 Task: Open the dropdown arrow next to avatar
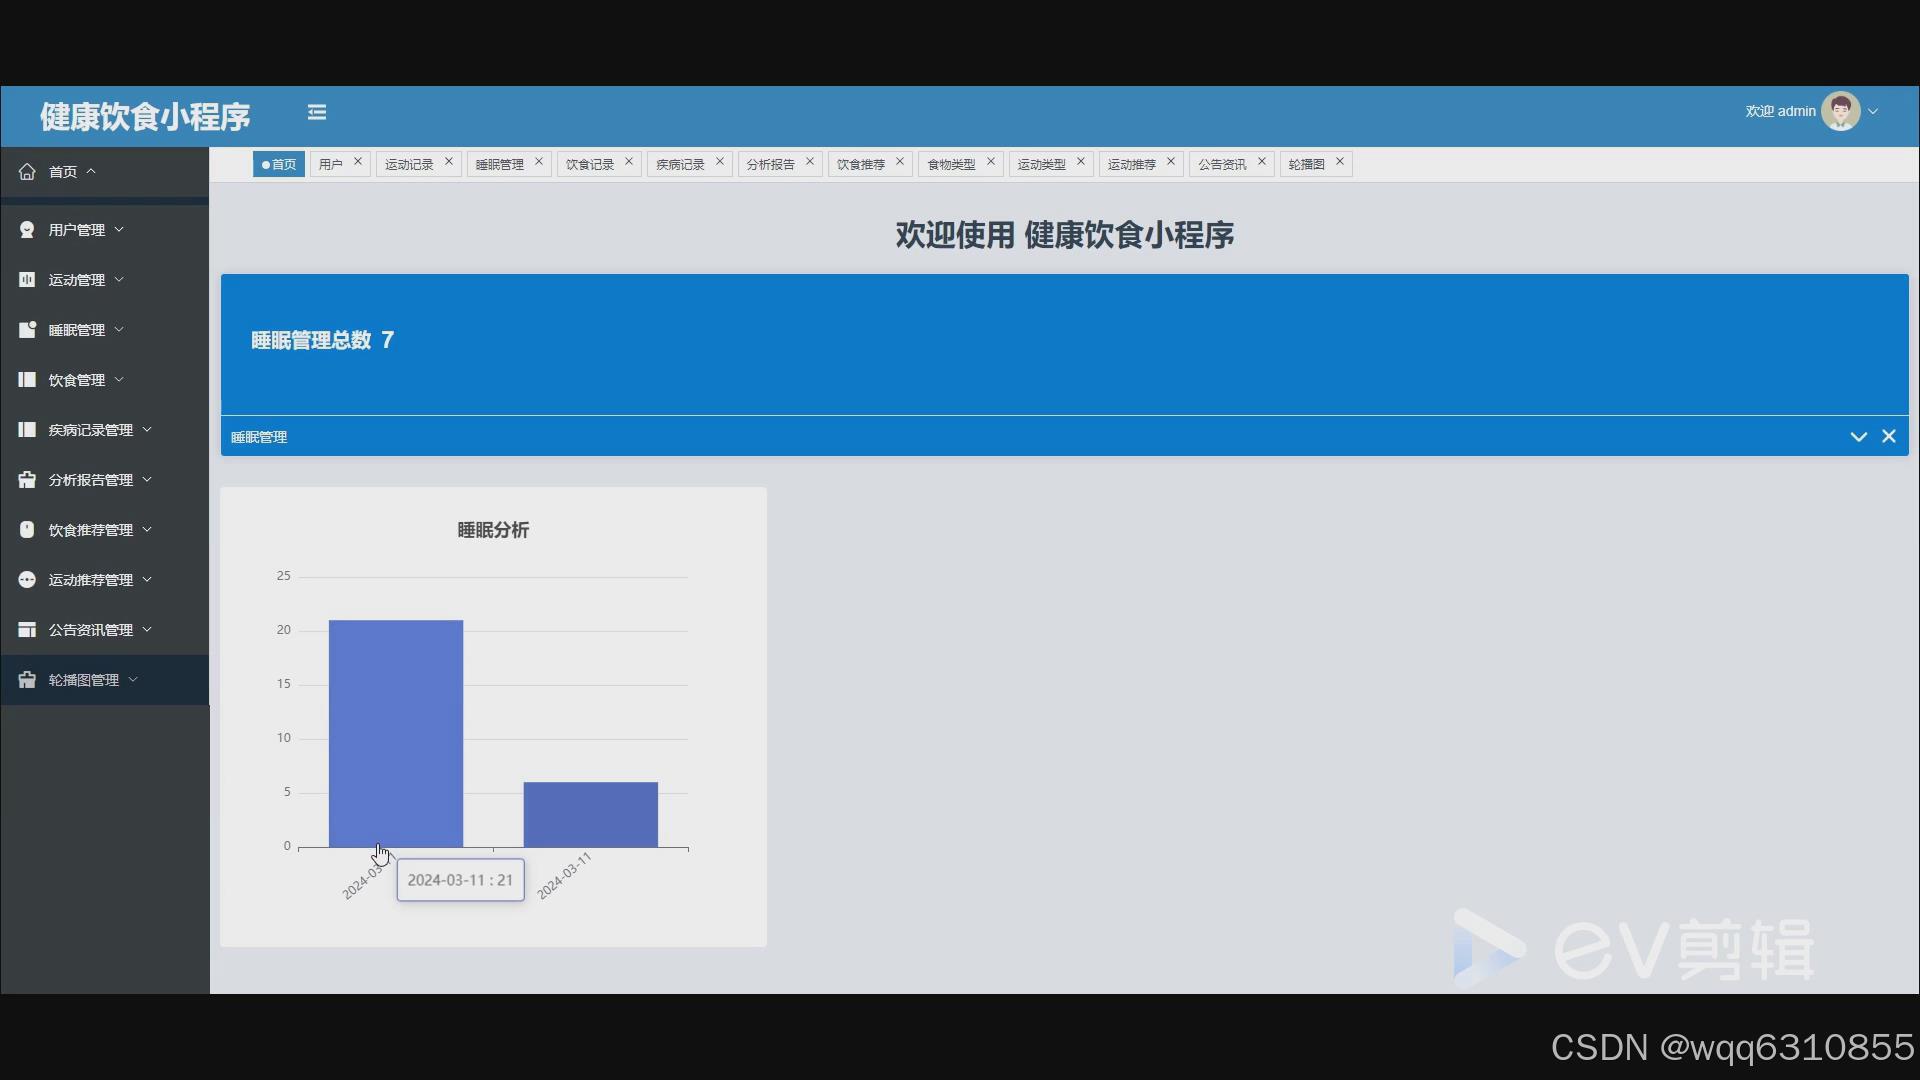pos(1873,112)
